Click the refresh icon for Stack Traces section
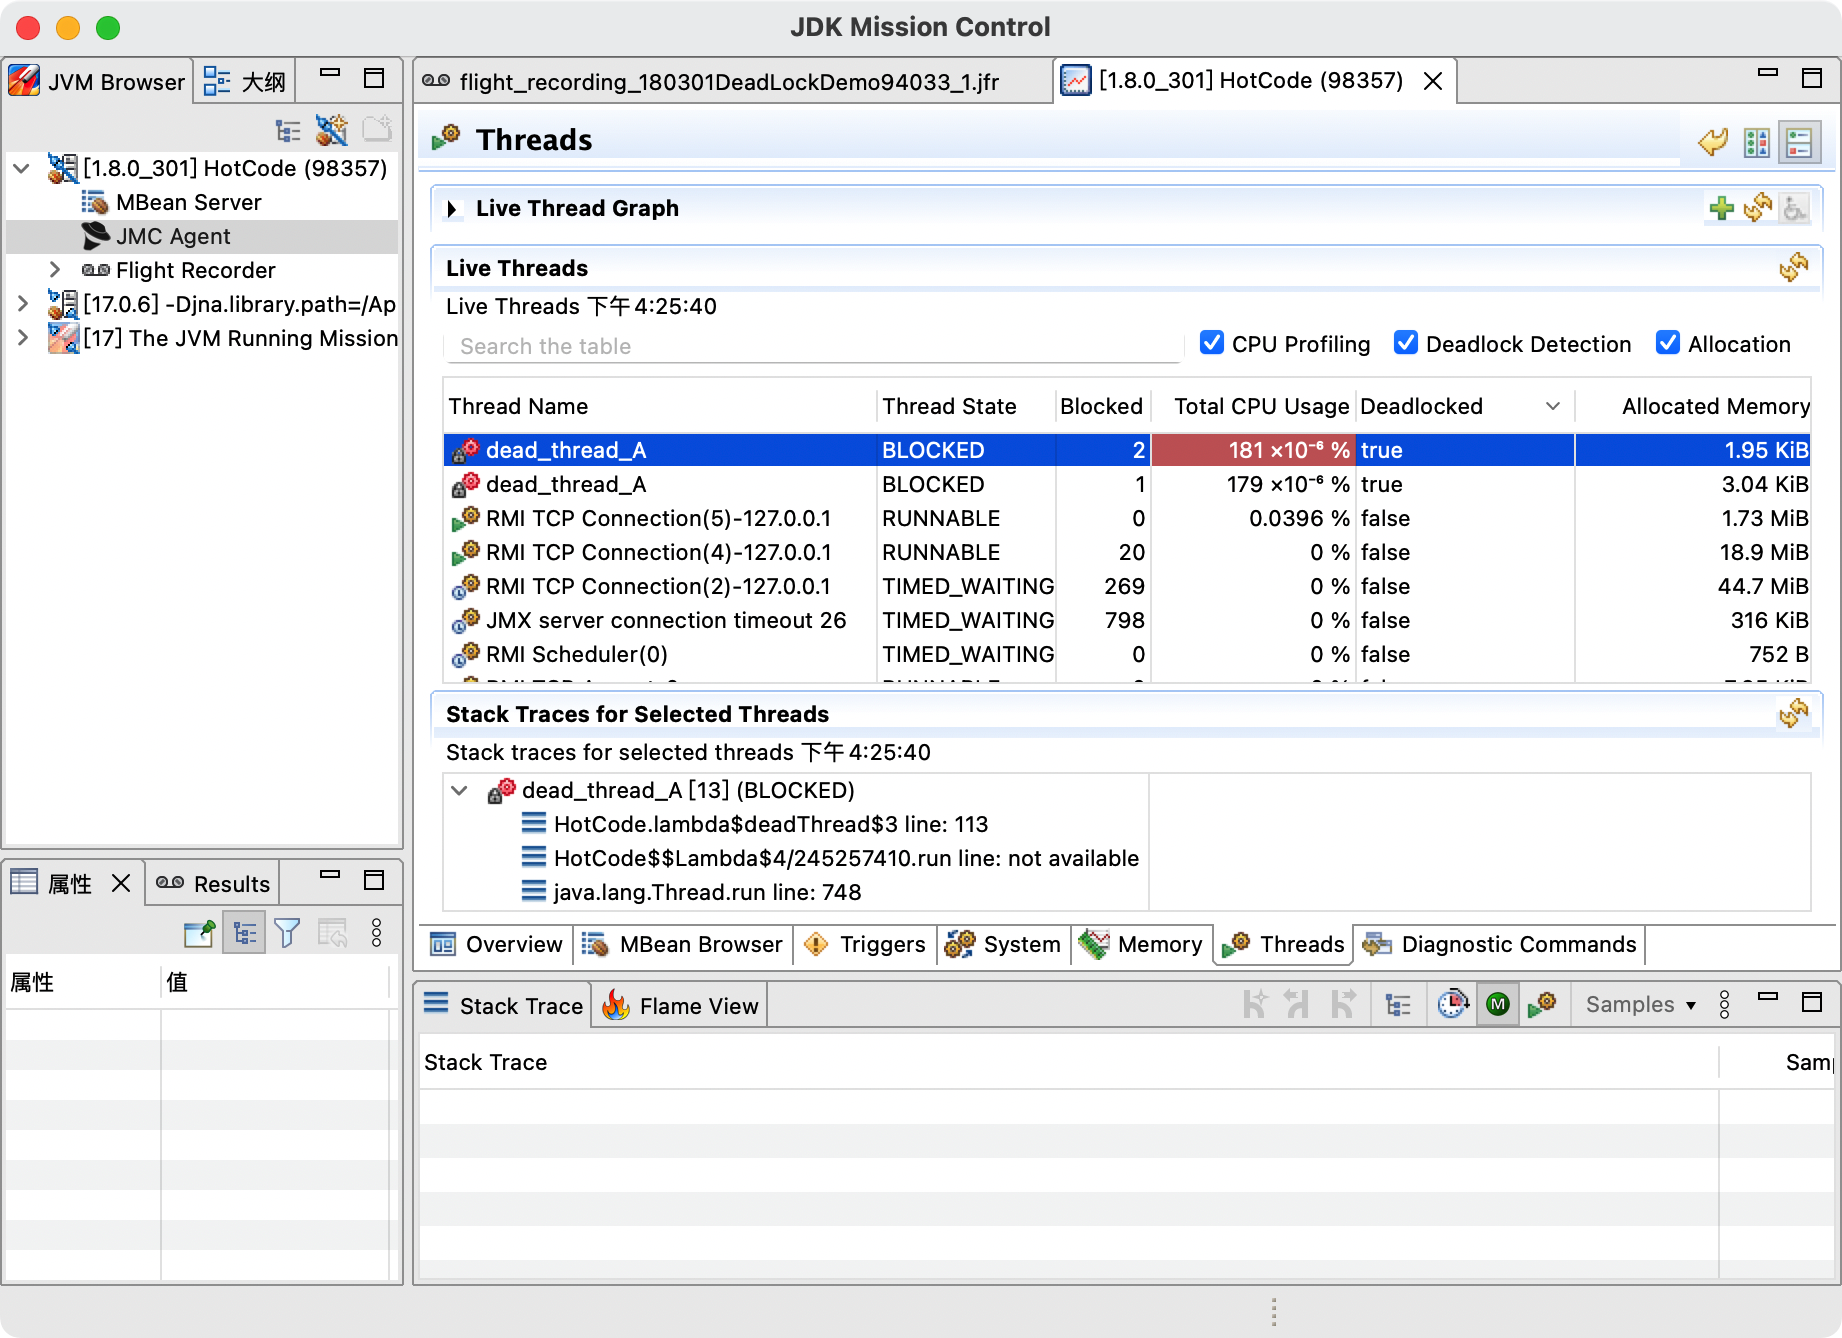This screenshot has height=1338, width=1842. click(x=1793, y=714)
